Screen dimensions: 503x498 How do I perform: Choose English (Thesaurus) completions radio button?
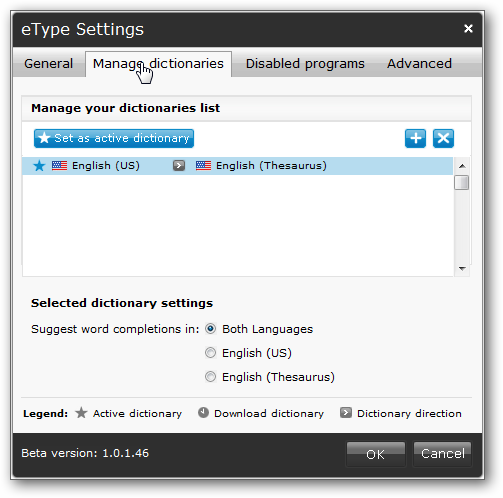[210, 377]
